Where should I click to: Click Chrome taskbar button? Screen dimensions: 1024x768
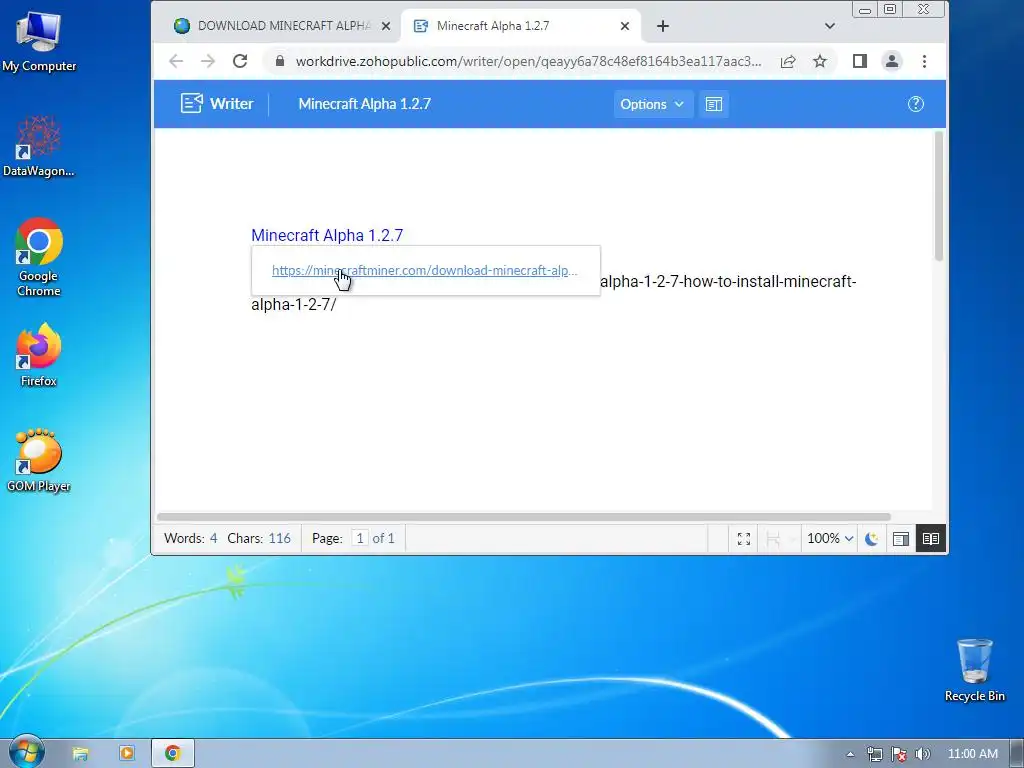click(x=173, y=754)
